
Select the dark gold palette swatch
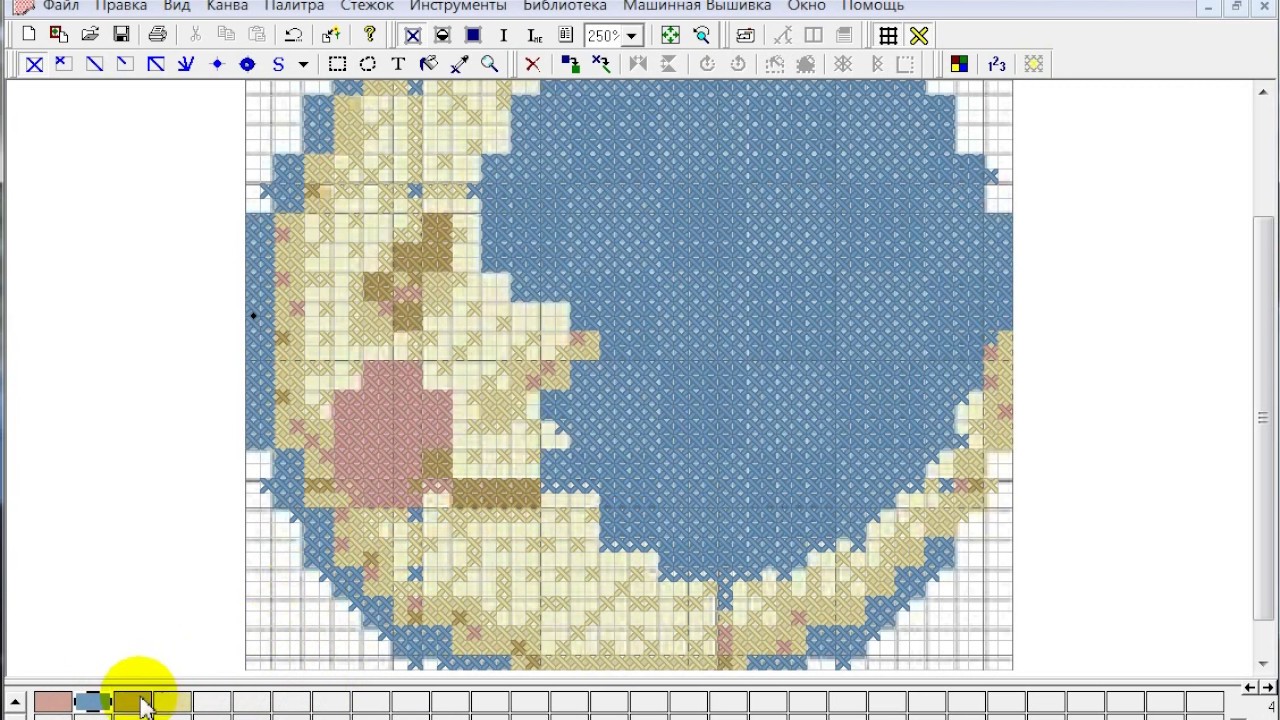132,703
